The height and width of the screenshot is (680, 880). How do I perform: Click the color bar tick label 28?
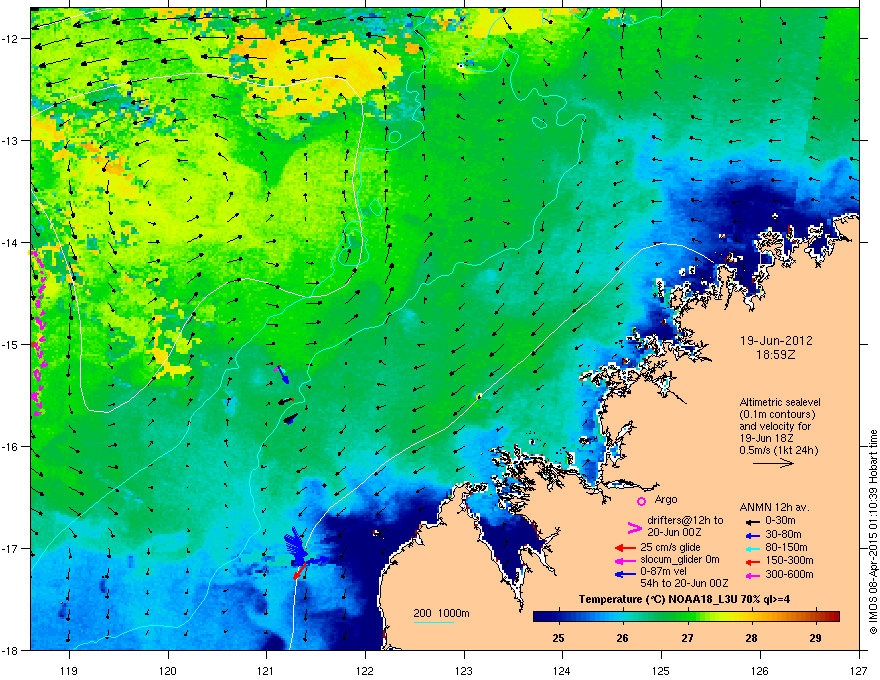(x=751, y=638)
